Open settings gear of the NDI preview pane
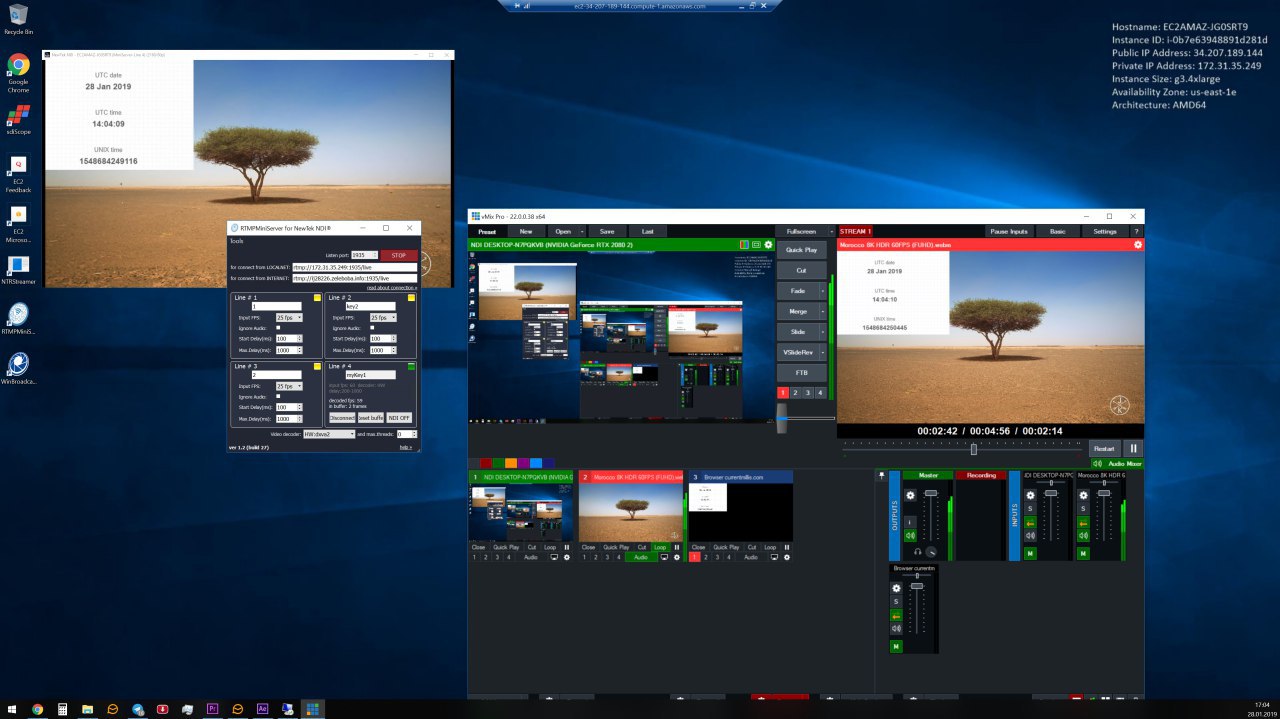This screenshot has width=1280, height=719. coord(769,245)
